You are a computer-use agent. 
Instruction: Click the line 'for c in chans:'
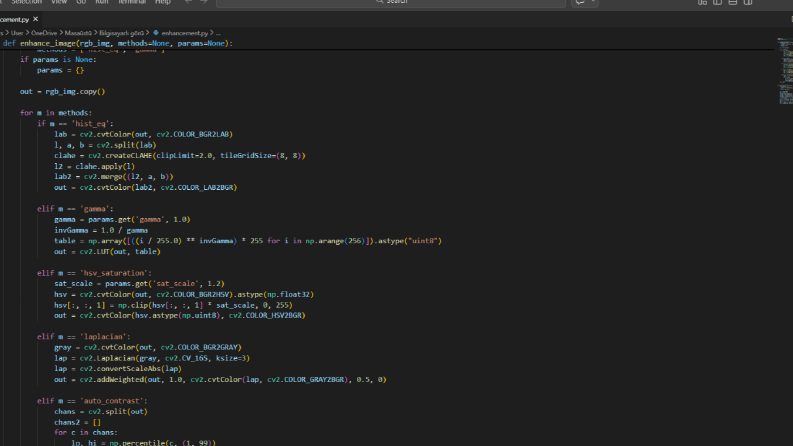tap(86, 432)
